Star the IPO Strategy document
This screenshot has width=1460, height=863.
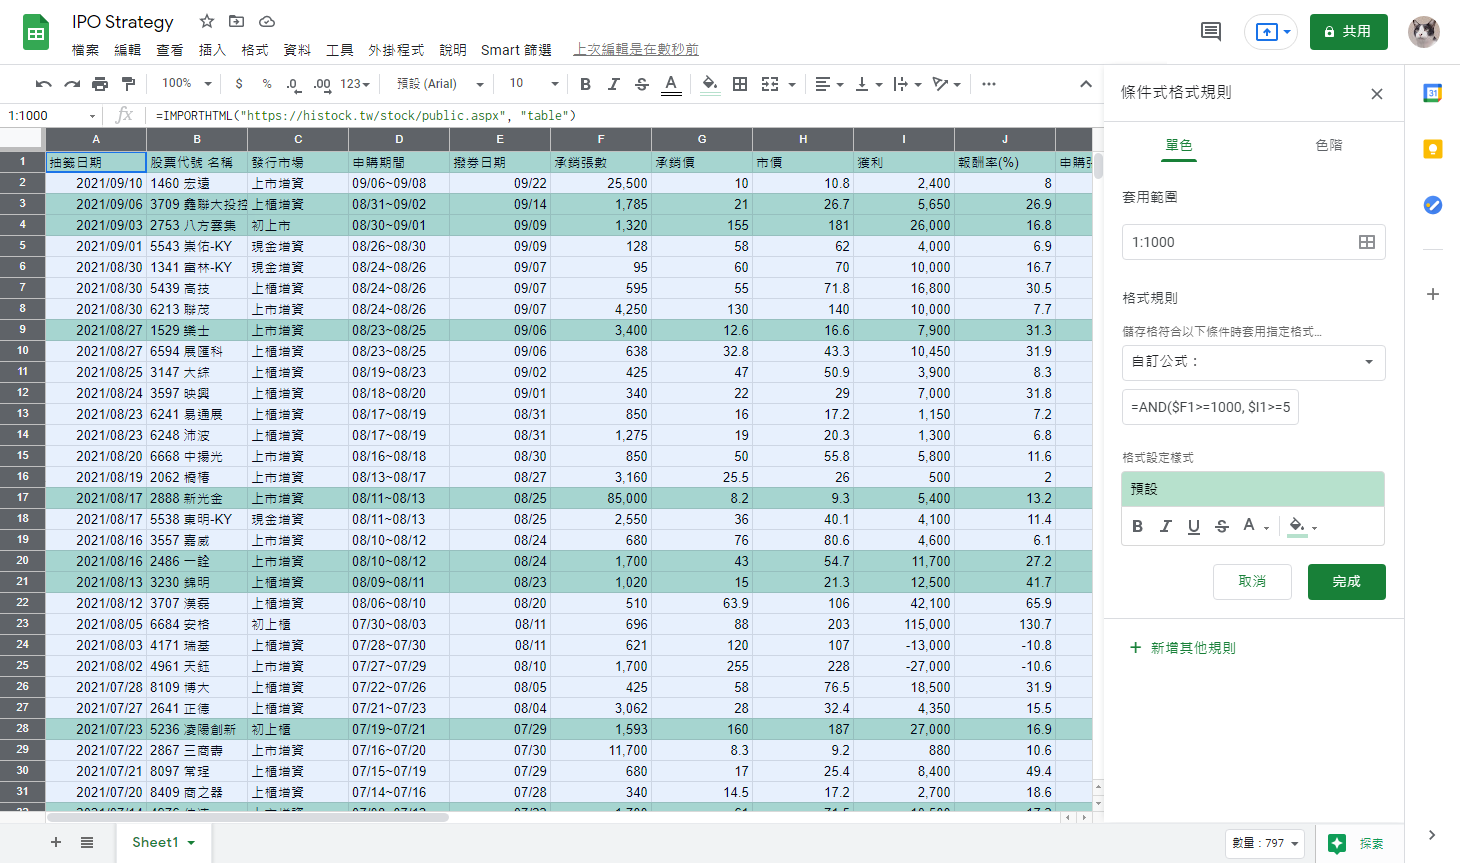[207, 21]
